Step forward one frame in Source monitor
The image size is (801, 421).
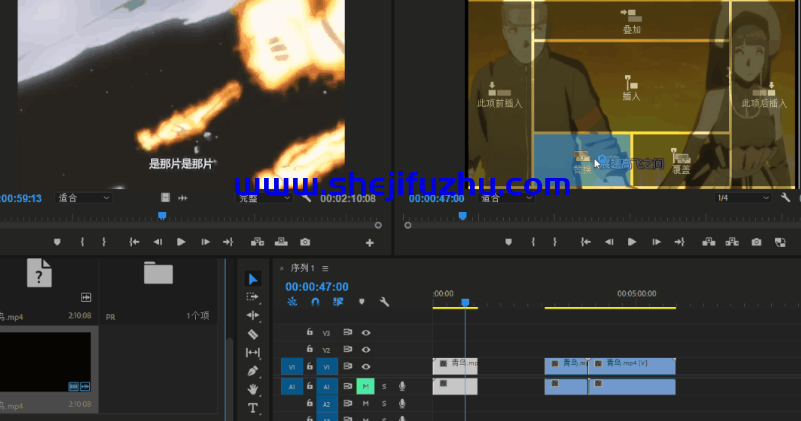tap(205, 242)
